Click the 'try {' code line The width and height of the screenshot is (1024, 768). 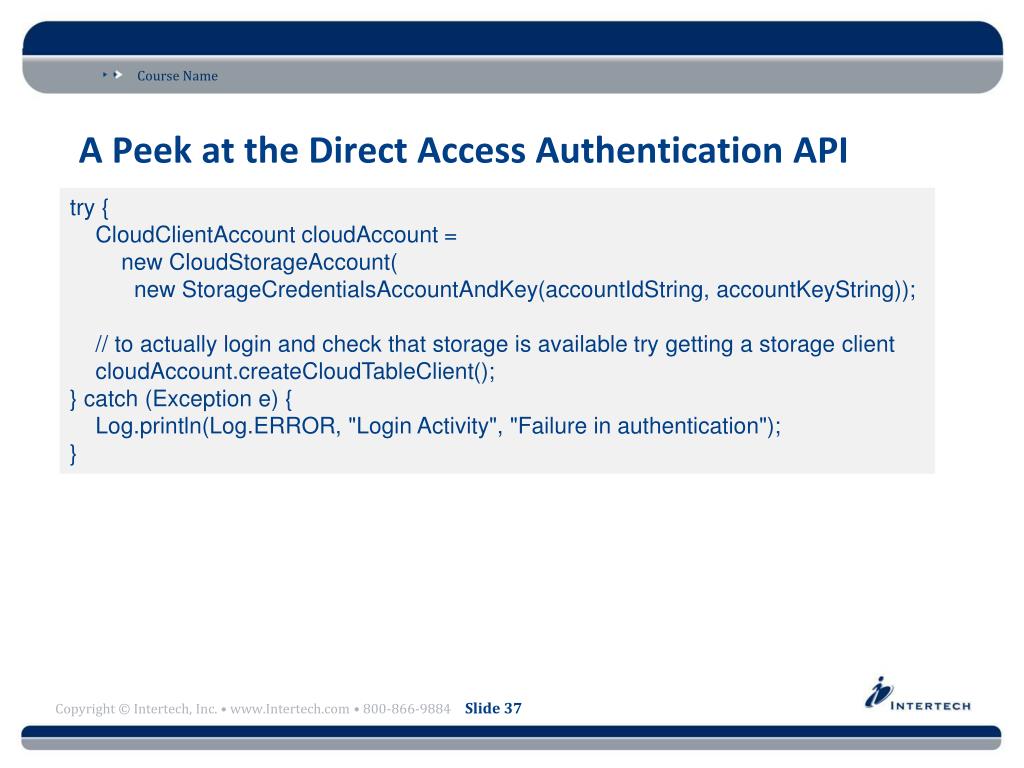click(x=89, y=208)
